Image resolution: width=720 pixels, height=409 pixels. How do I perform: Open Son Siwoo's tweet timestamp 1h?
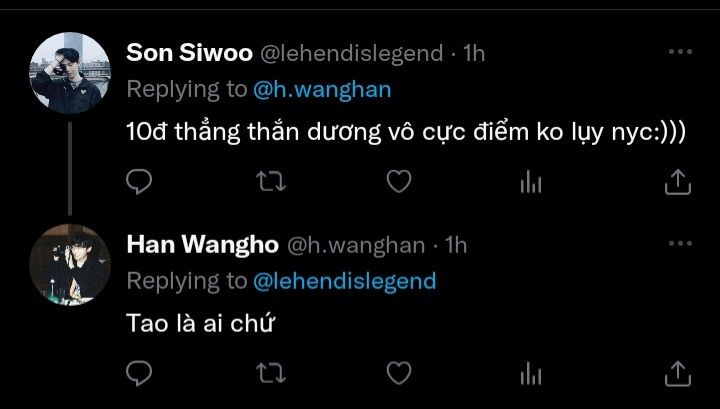(473, 53)
